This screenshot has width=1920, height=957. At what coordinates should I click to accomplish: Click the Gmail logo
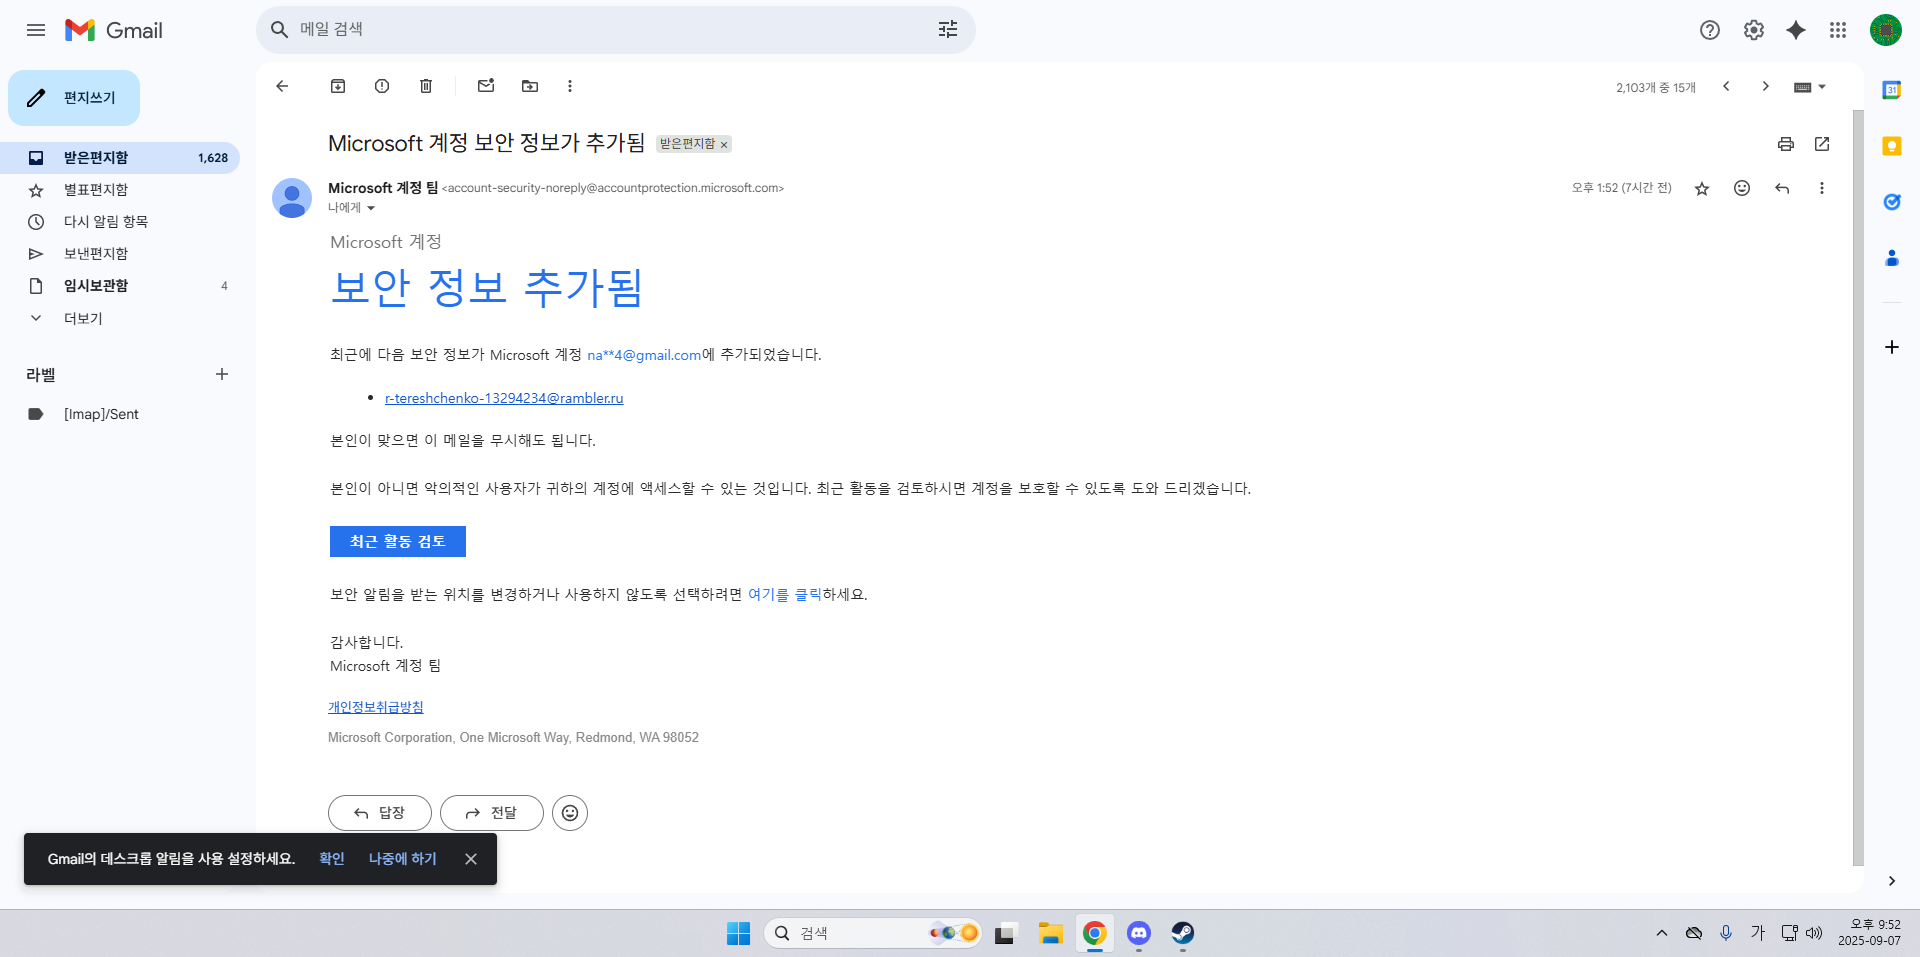pos(114,30)
